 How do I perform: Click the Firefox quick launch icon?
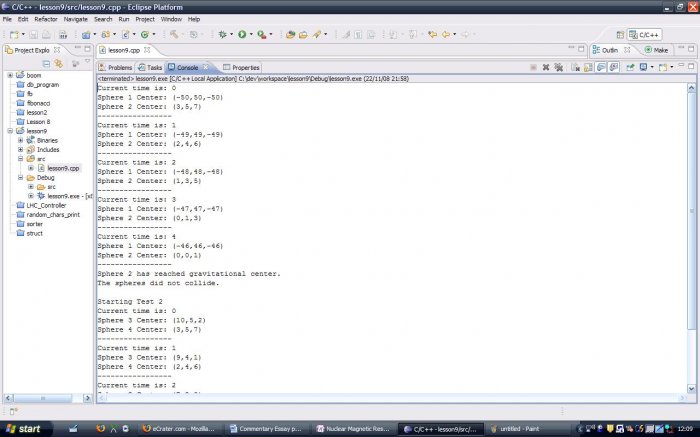[x=100, y=429]
